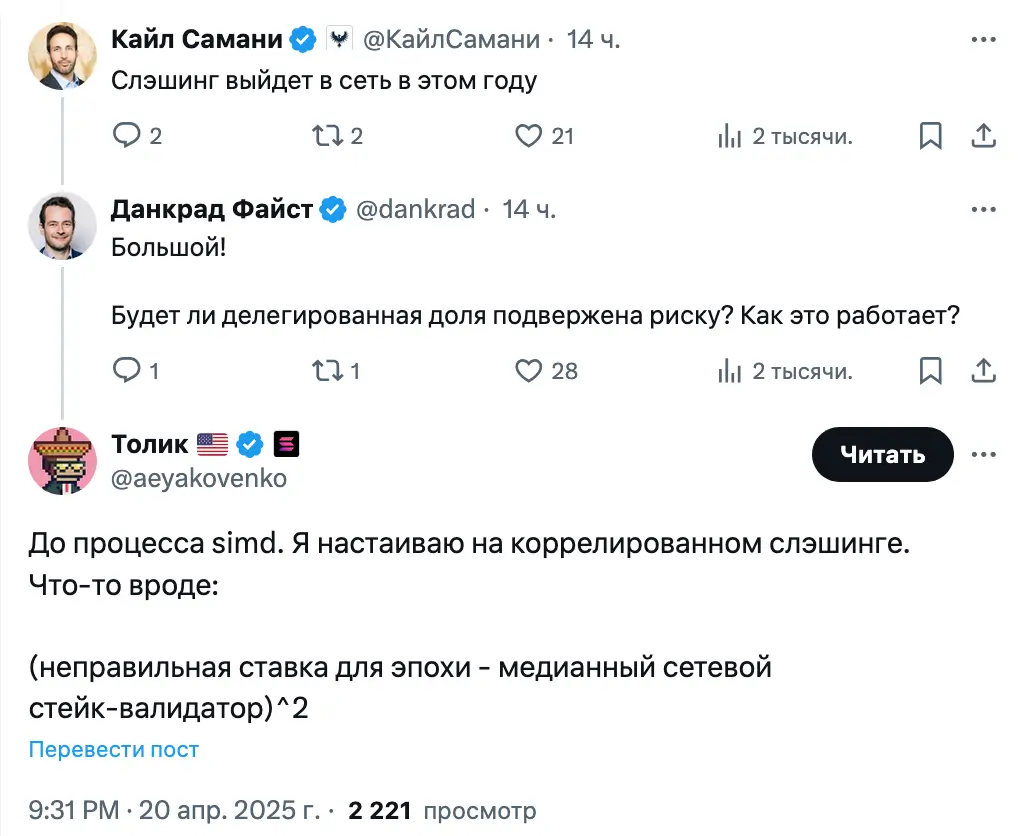
Task: View analytics for Данкрад Файст's tweet
Action: coord(730,371)
